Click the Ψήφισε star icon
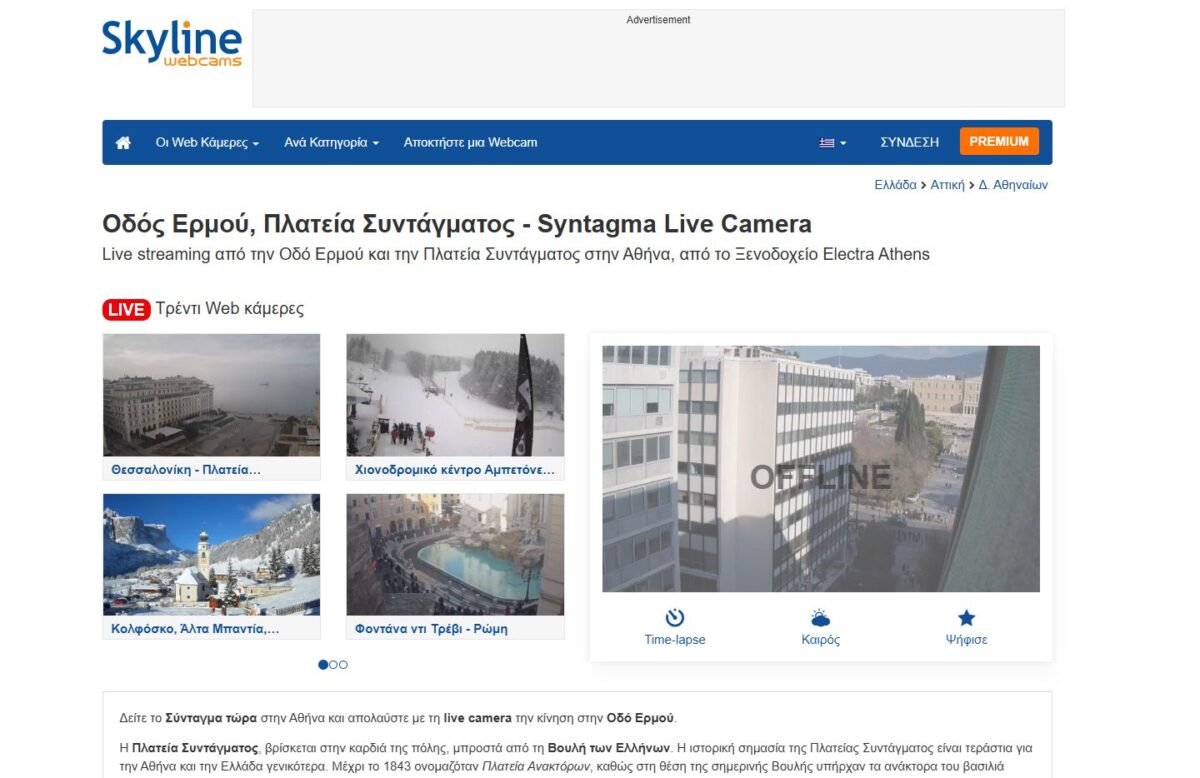 click(966, 618)
